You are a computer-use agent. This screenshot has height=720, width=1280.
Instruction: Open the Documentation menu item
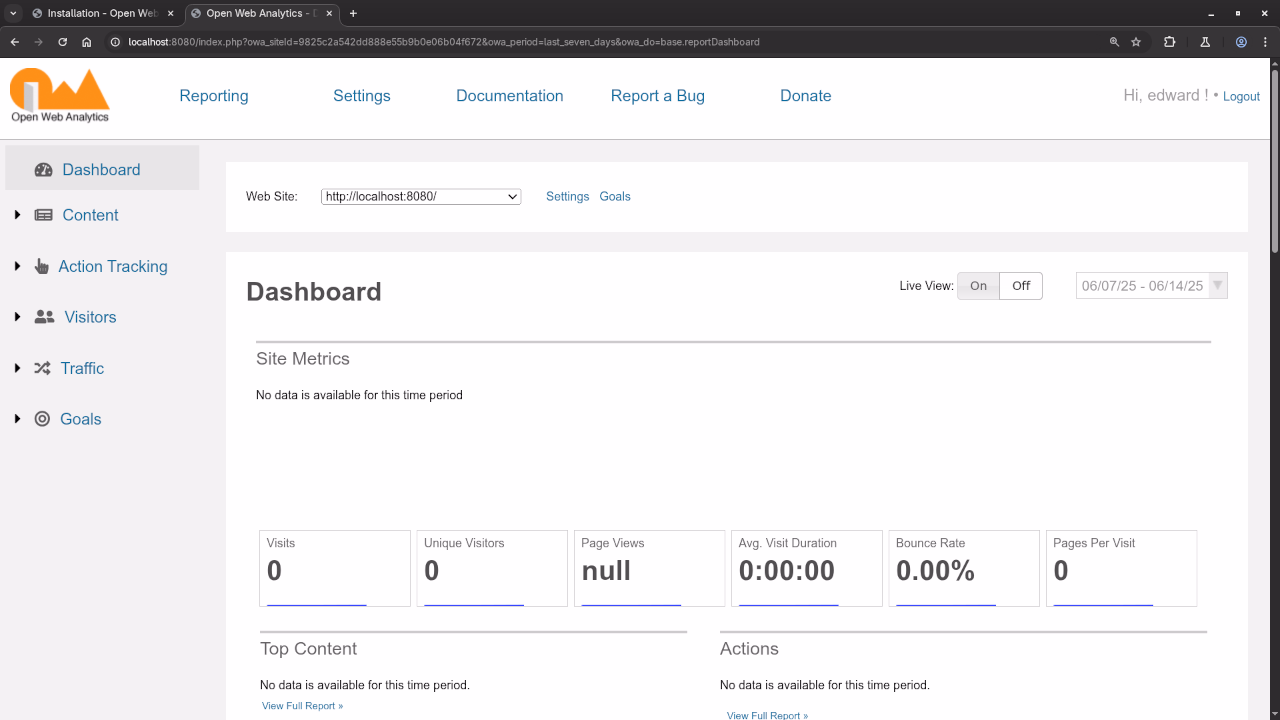510,96
